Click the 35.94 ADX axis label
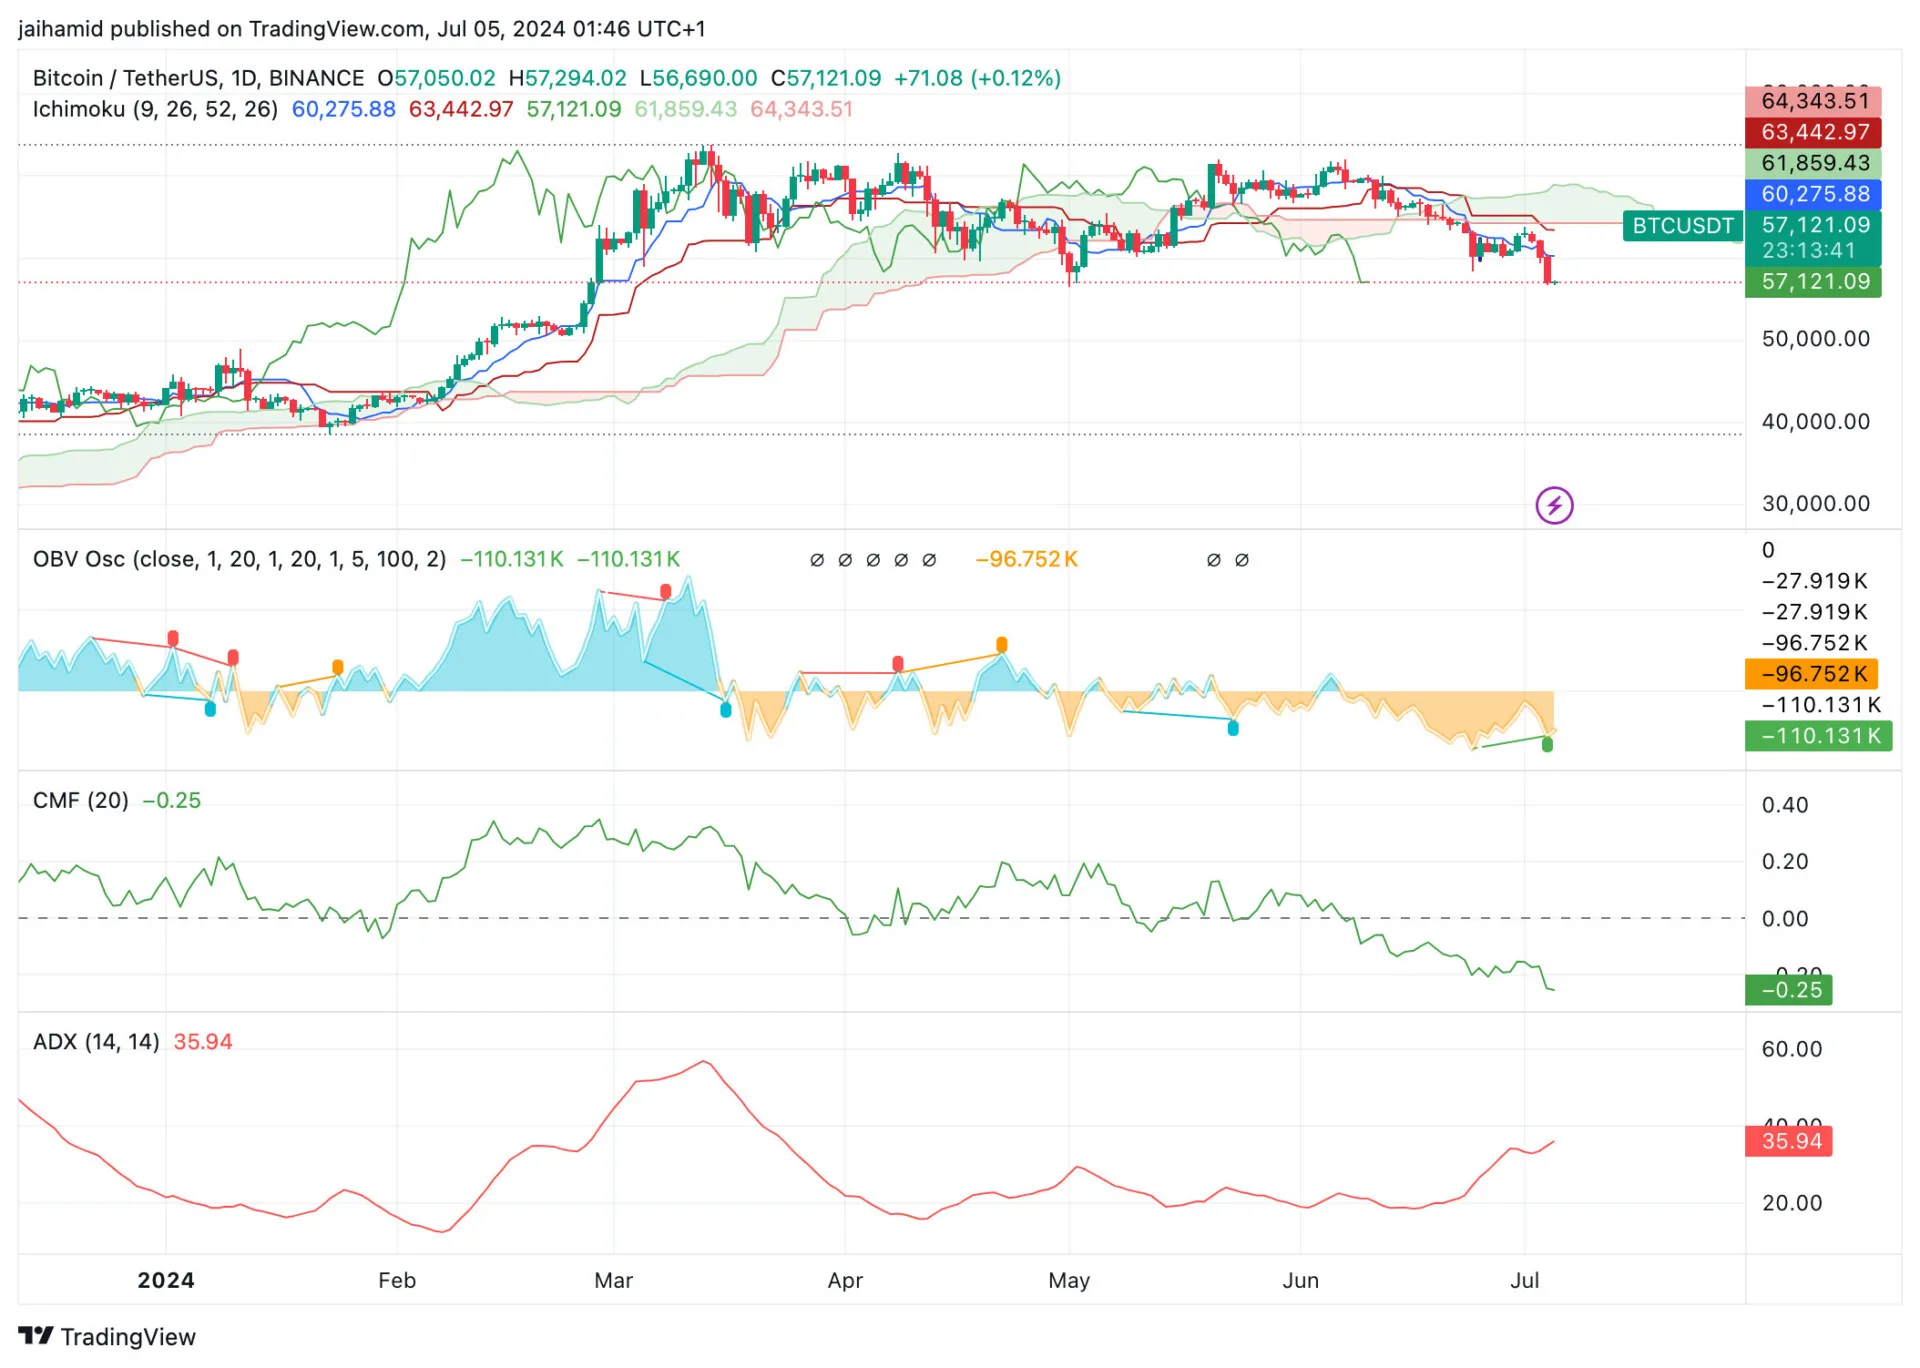The width and height of the screenshot is (1920, 1368). [x=1789, y=1141]
